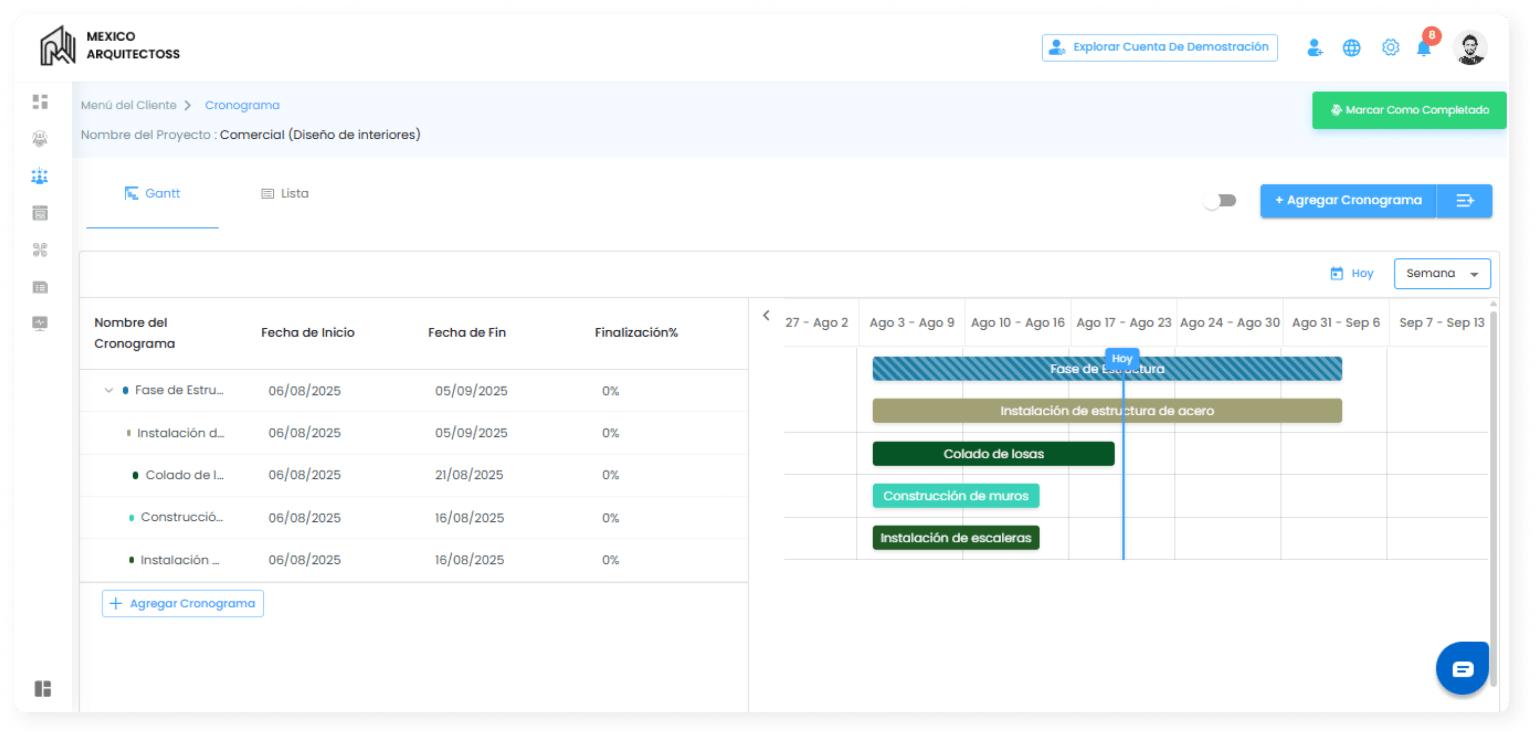
Task: Open the settings gear icon
Action: (x=1390, y=48)
